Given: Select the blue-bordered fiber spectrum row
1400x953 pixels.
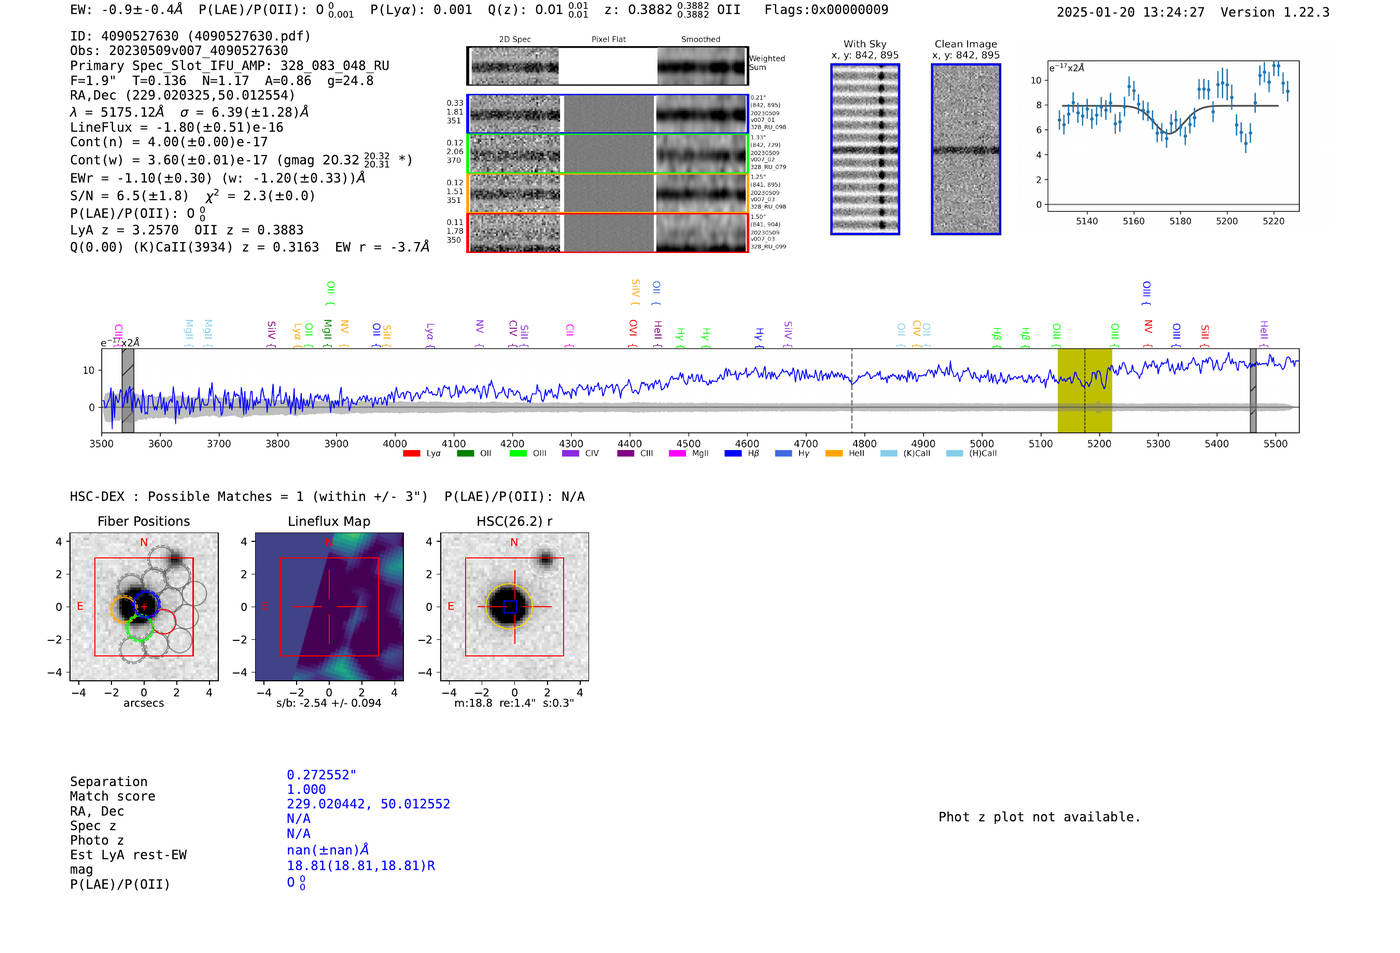Looking at the screenshot, I should tap(607, 114).
